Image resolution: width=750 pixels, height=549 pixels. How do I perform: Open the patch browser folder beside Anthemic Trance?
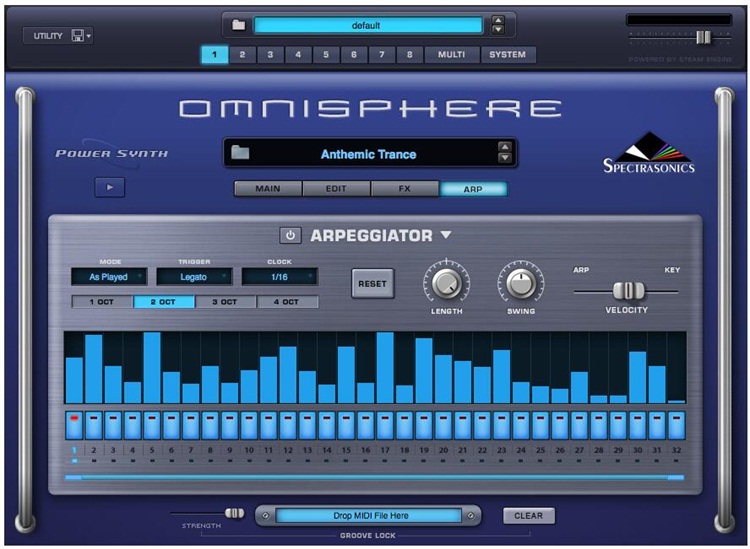pyautogui.click(x=240, y=153)
